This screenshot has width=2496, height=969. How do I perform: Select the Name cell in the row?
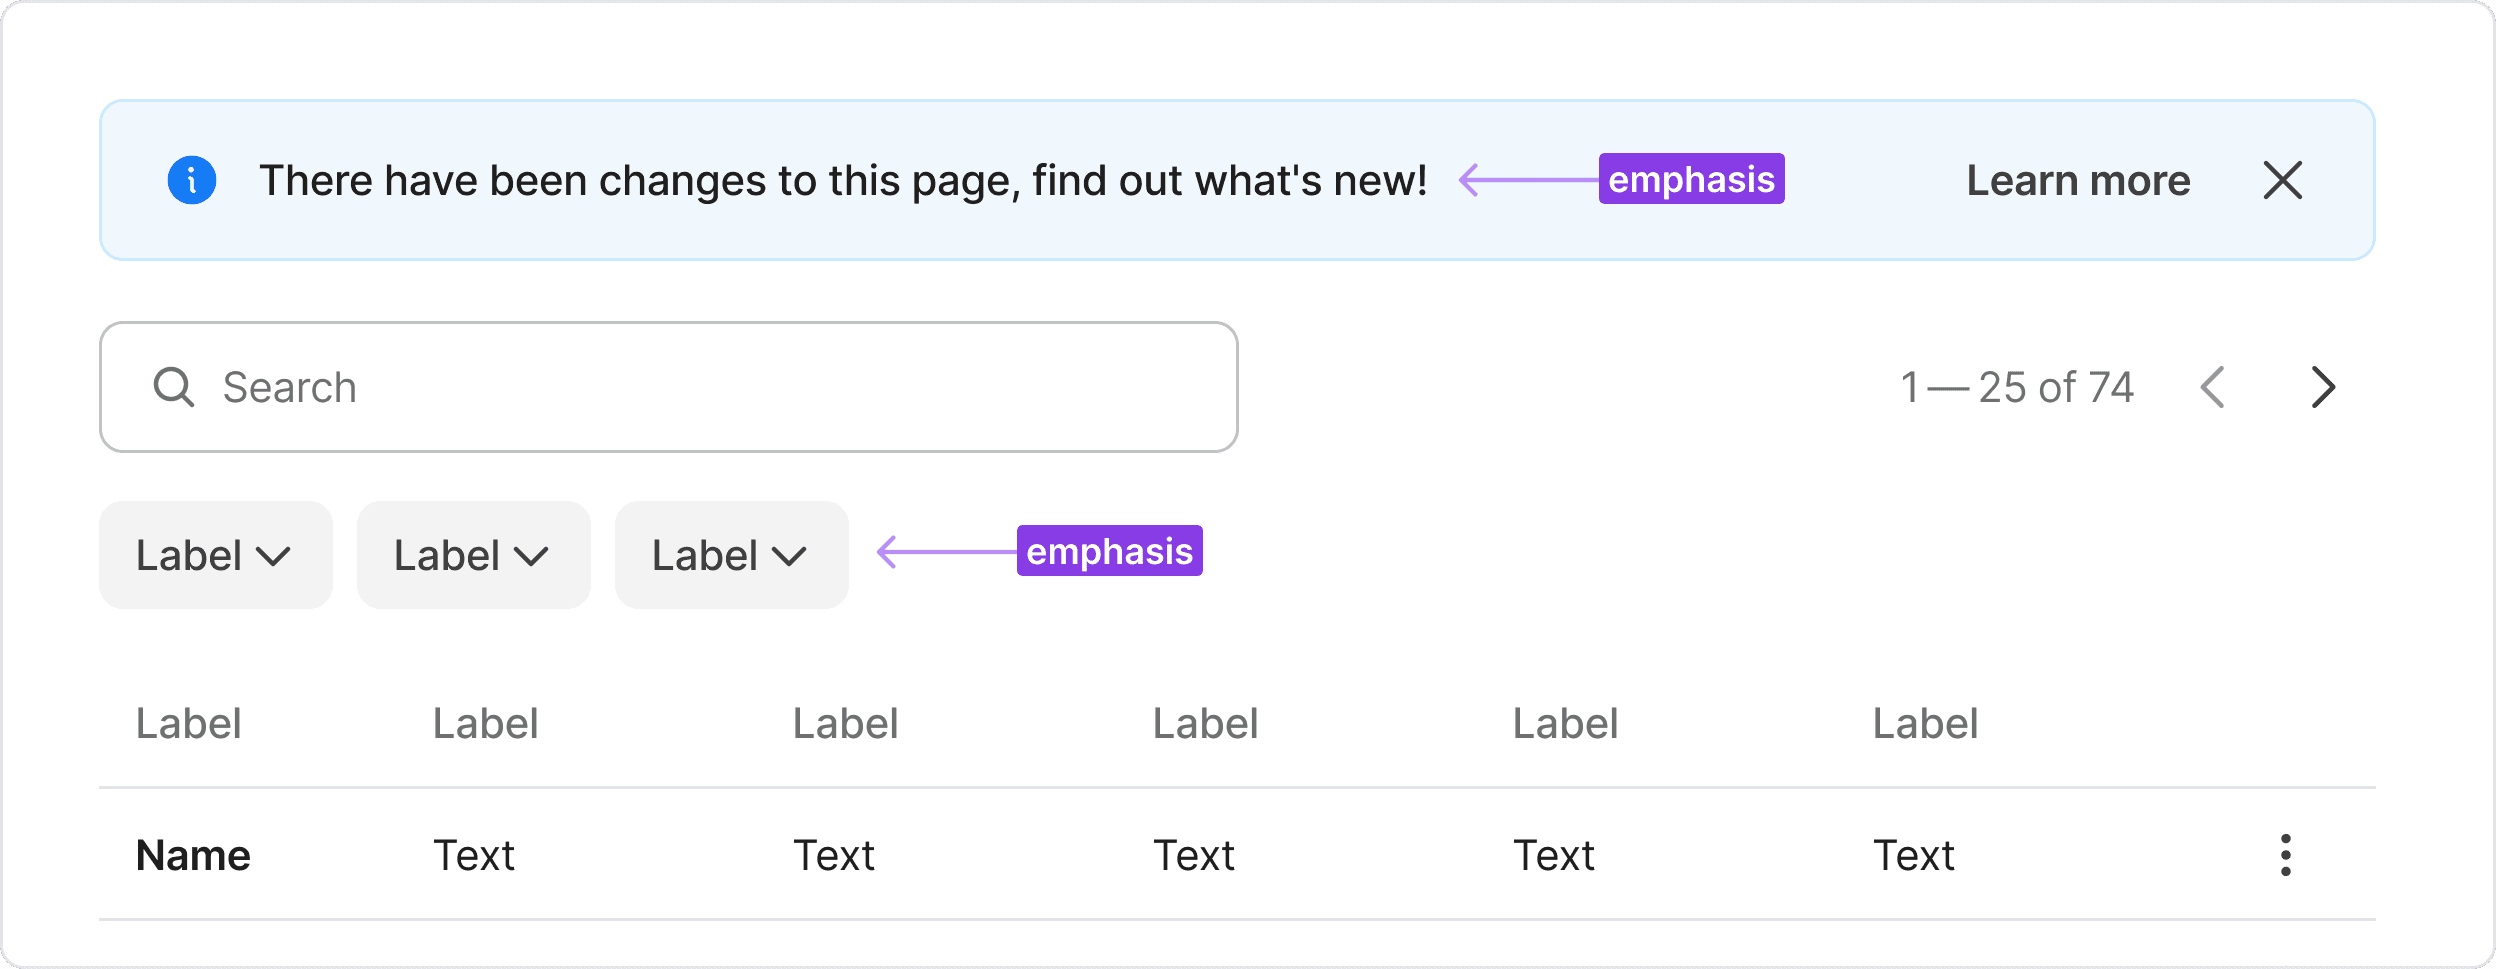(x=193, y=856)
